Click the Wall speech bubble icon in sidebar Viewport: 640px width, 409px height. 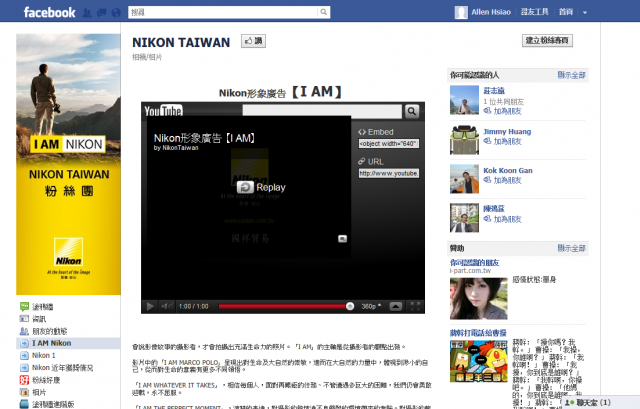click(24, 307)
